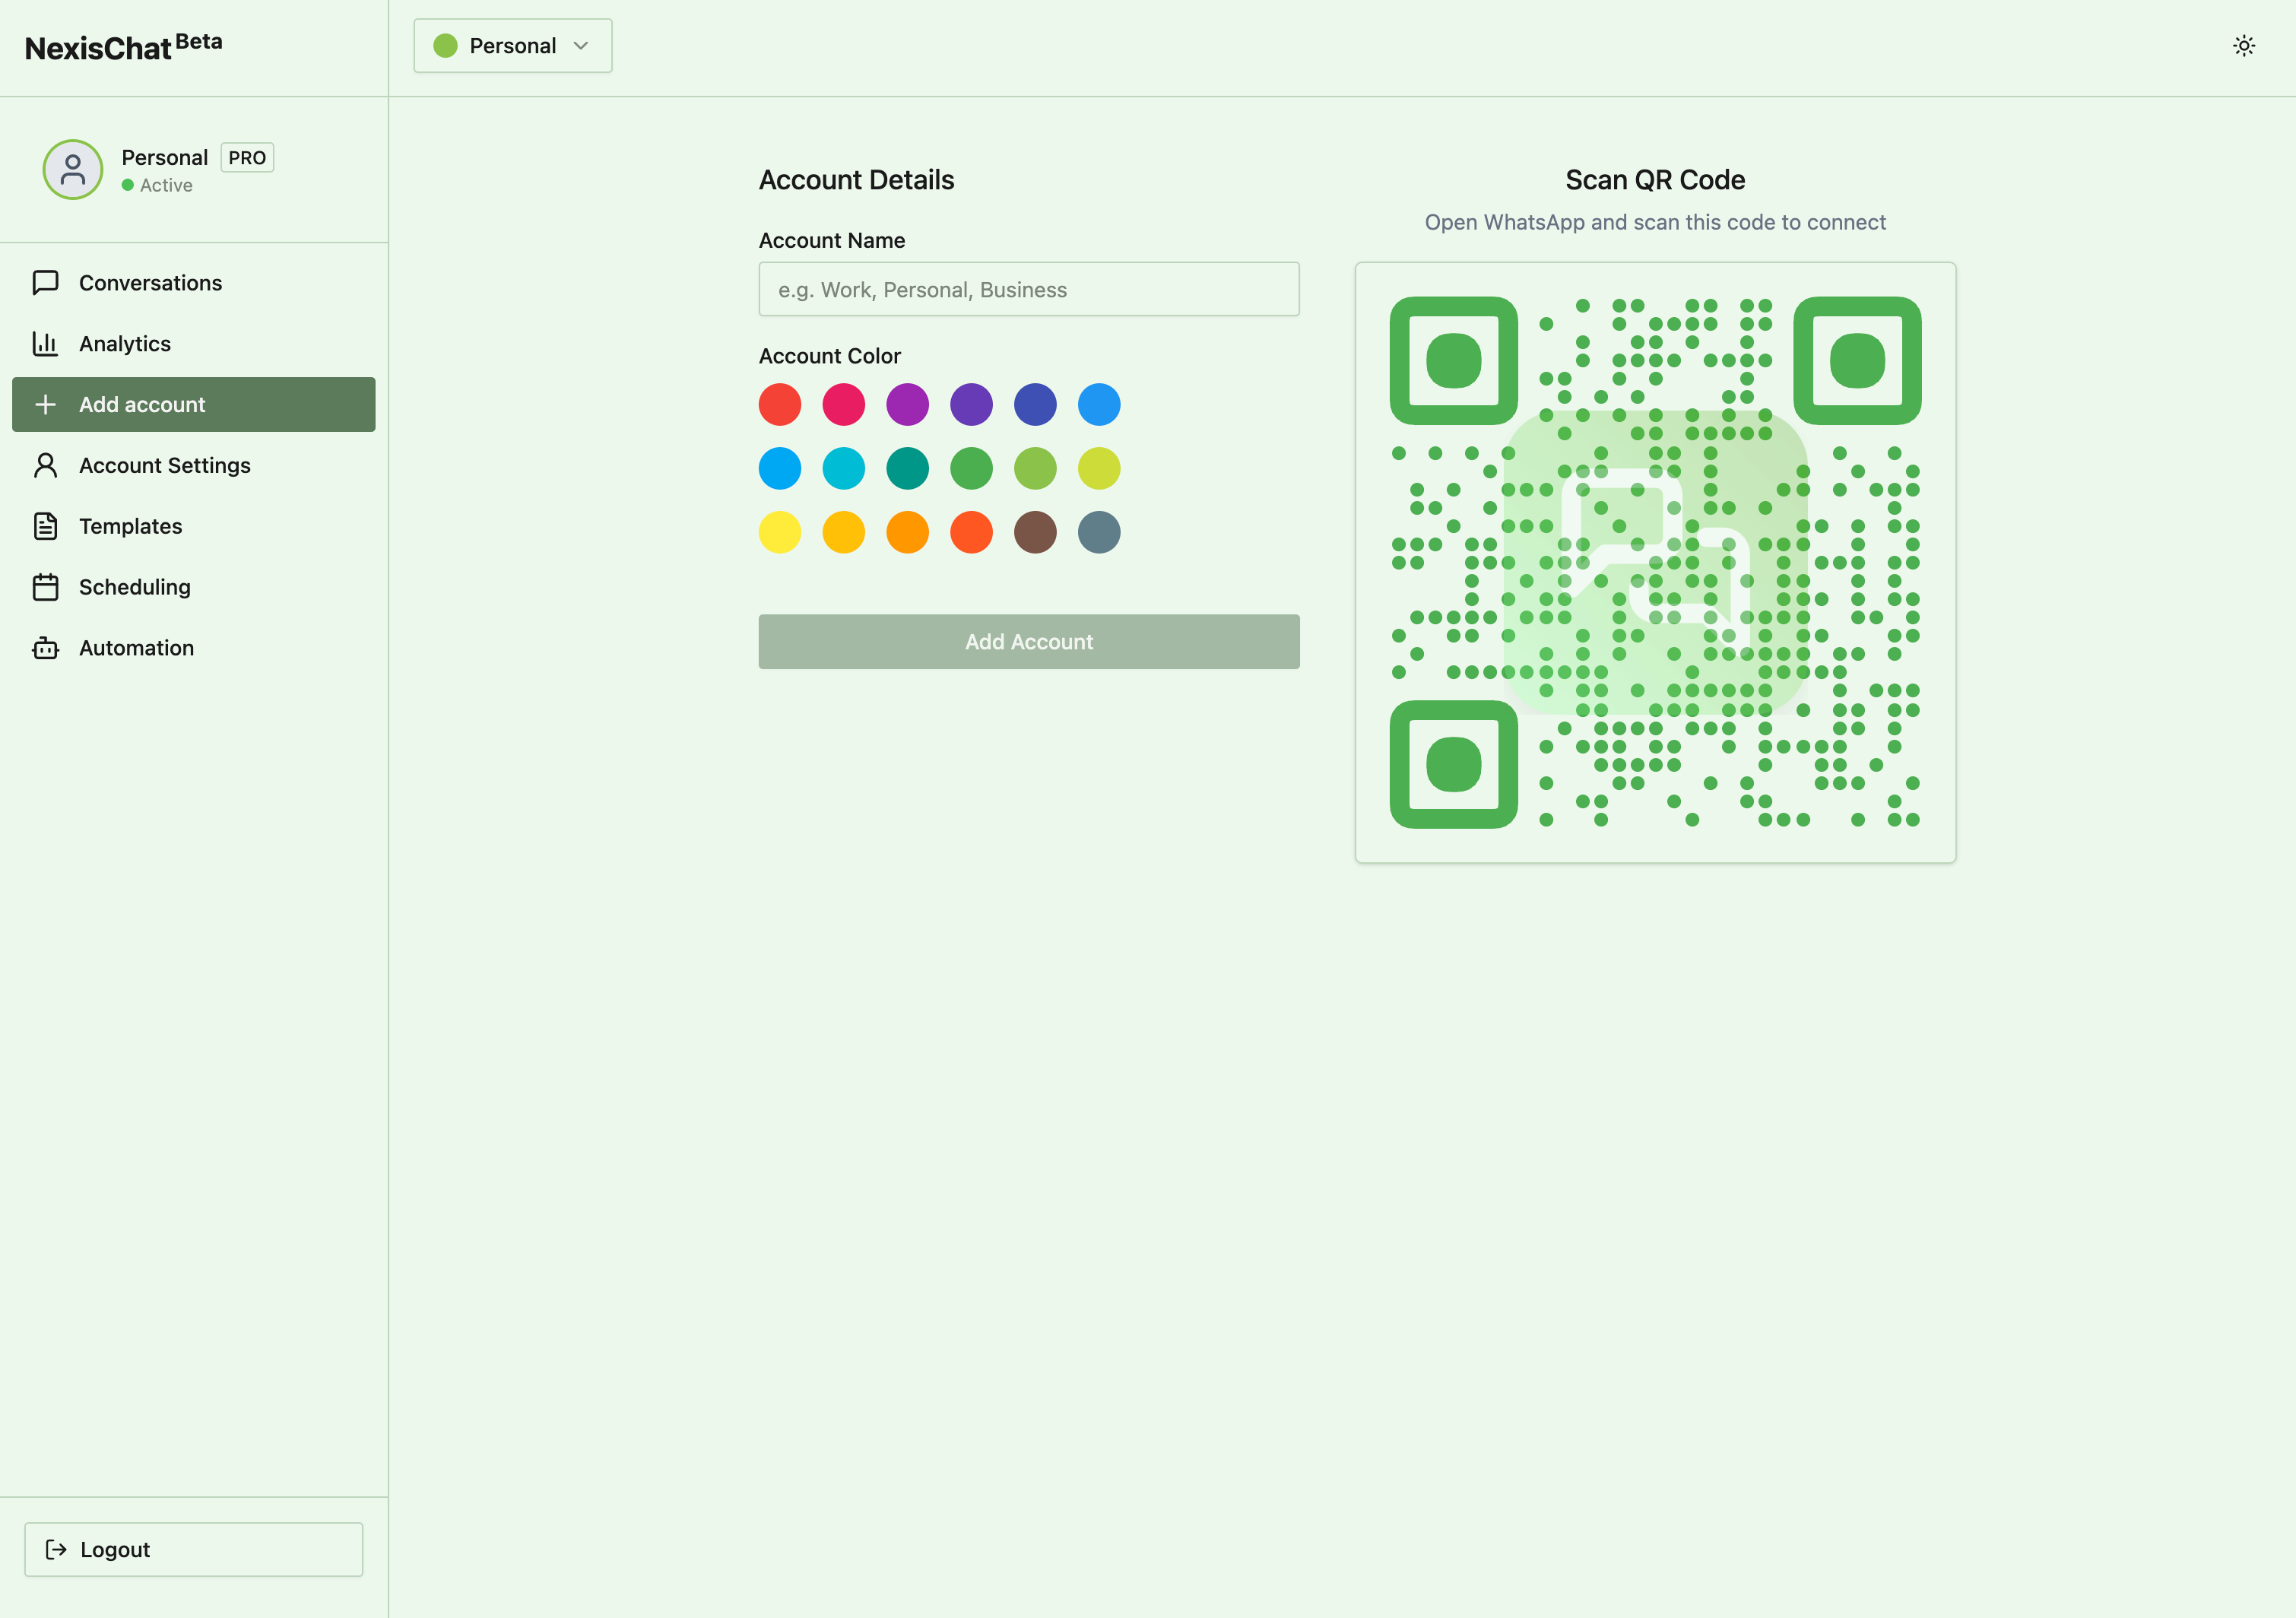Screen dimensions: 2296x1618
Task: Go to the Analytics section
Action: [194, 344]
